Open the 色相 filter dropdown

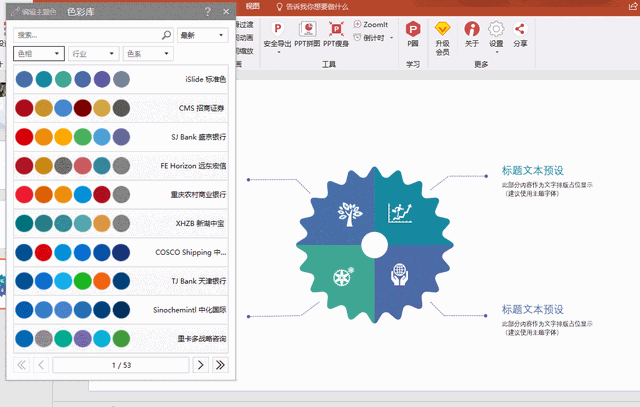click(x=39, y=53)
